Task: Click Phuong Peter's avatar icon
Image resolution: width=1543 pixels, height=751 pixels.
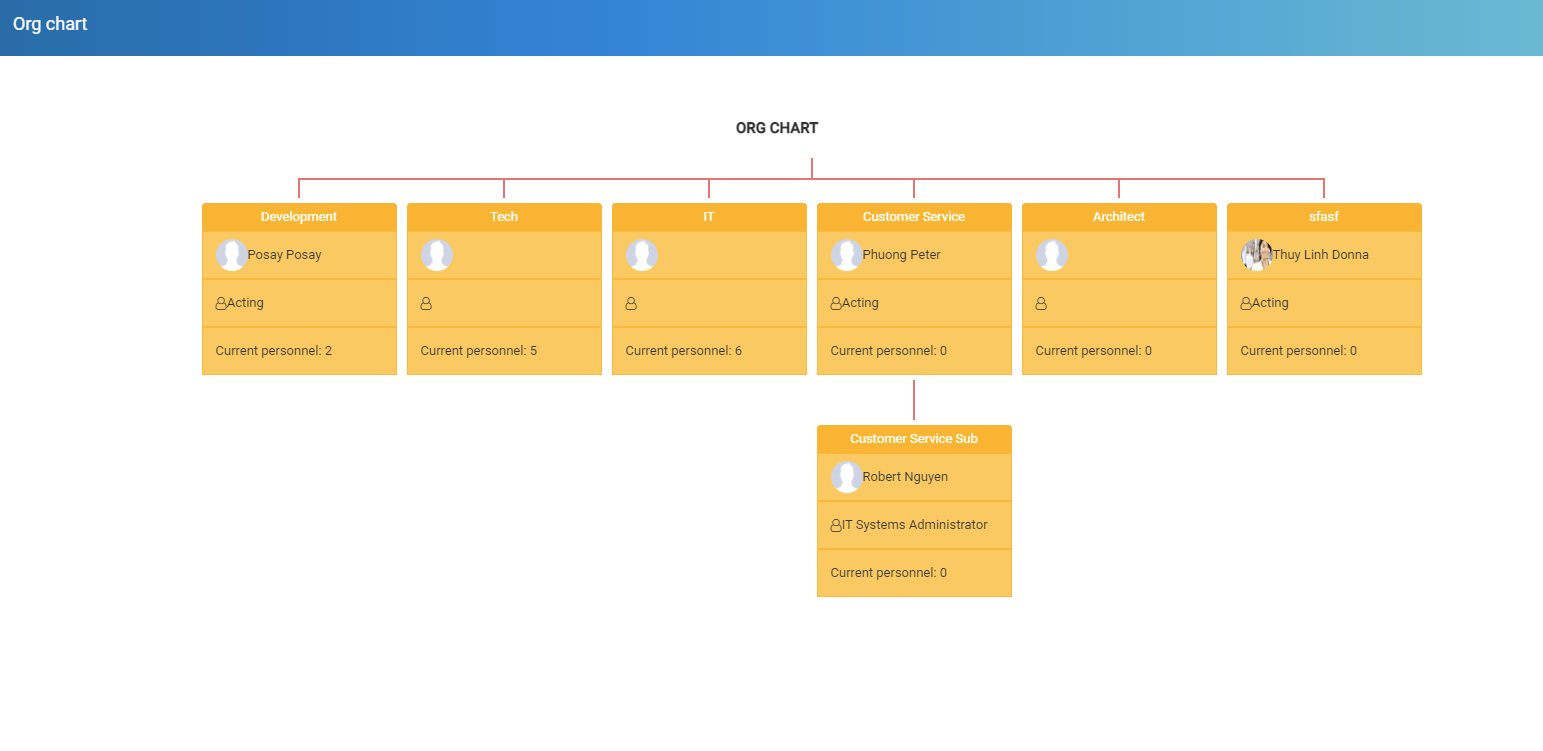Action: click(847, 255)
